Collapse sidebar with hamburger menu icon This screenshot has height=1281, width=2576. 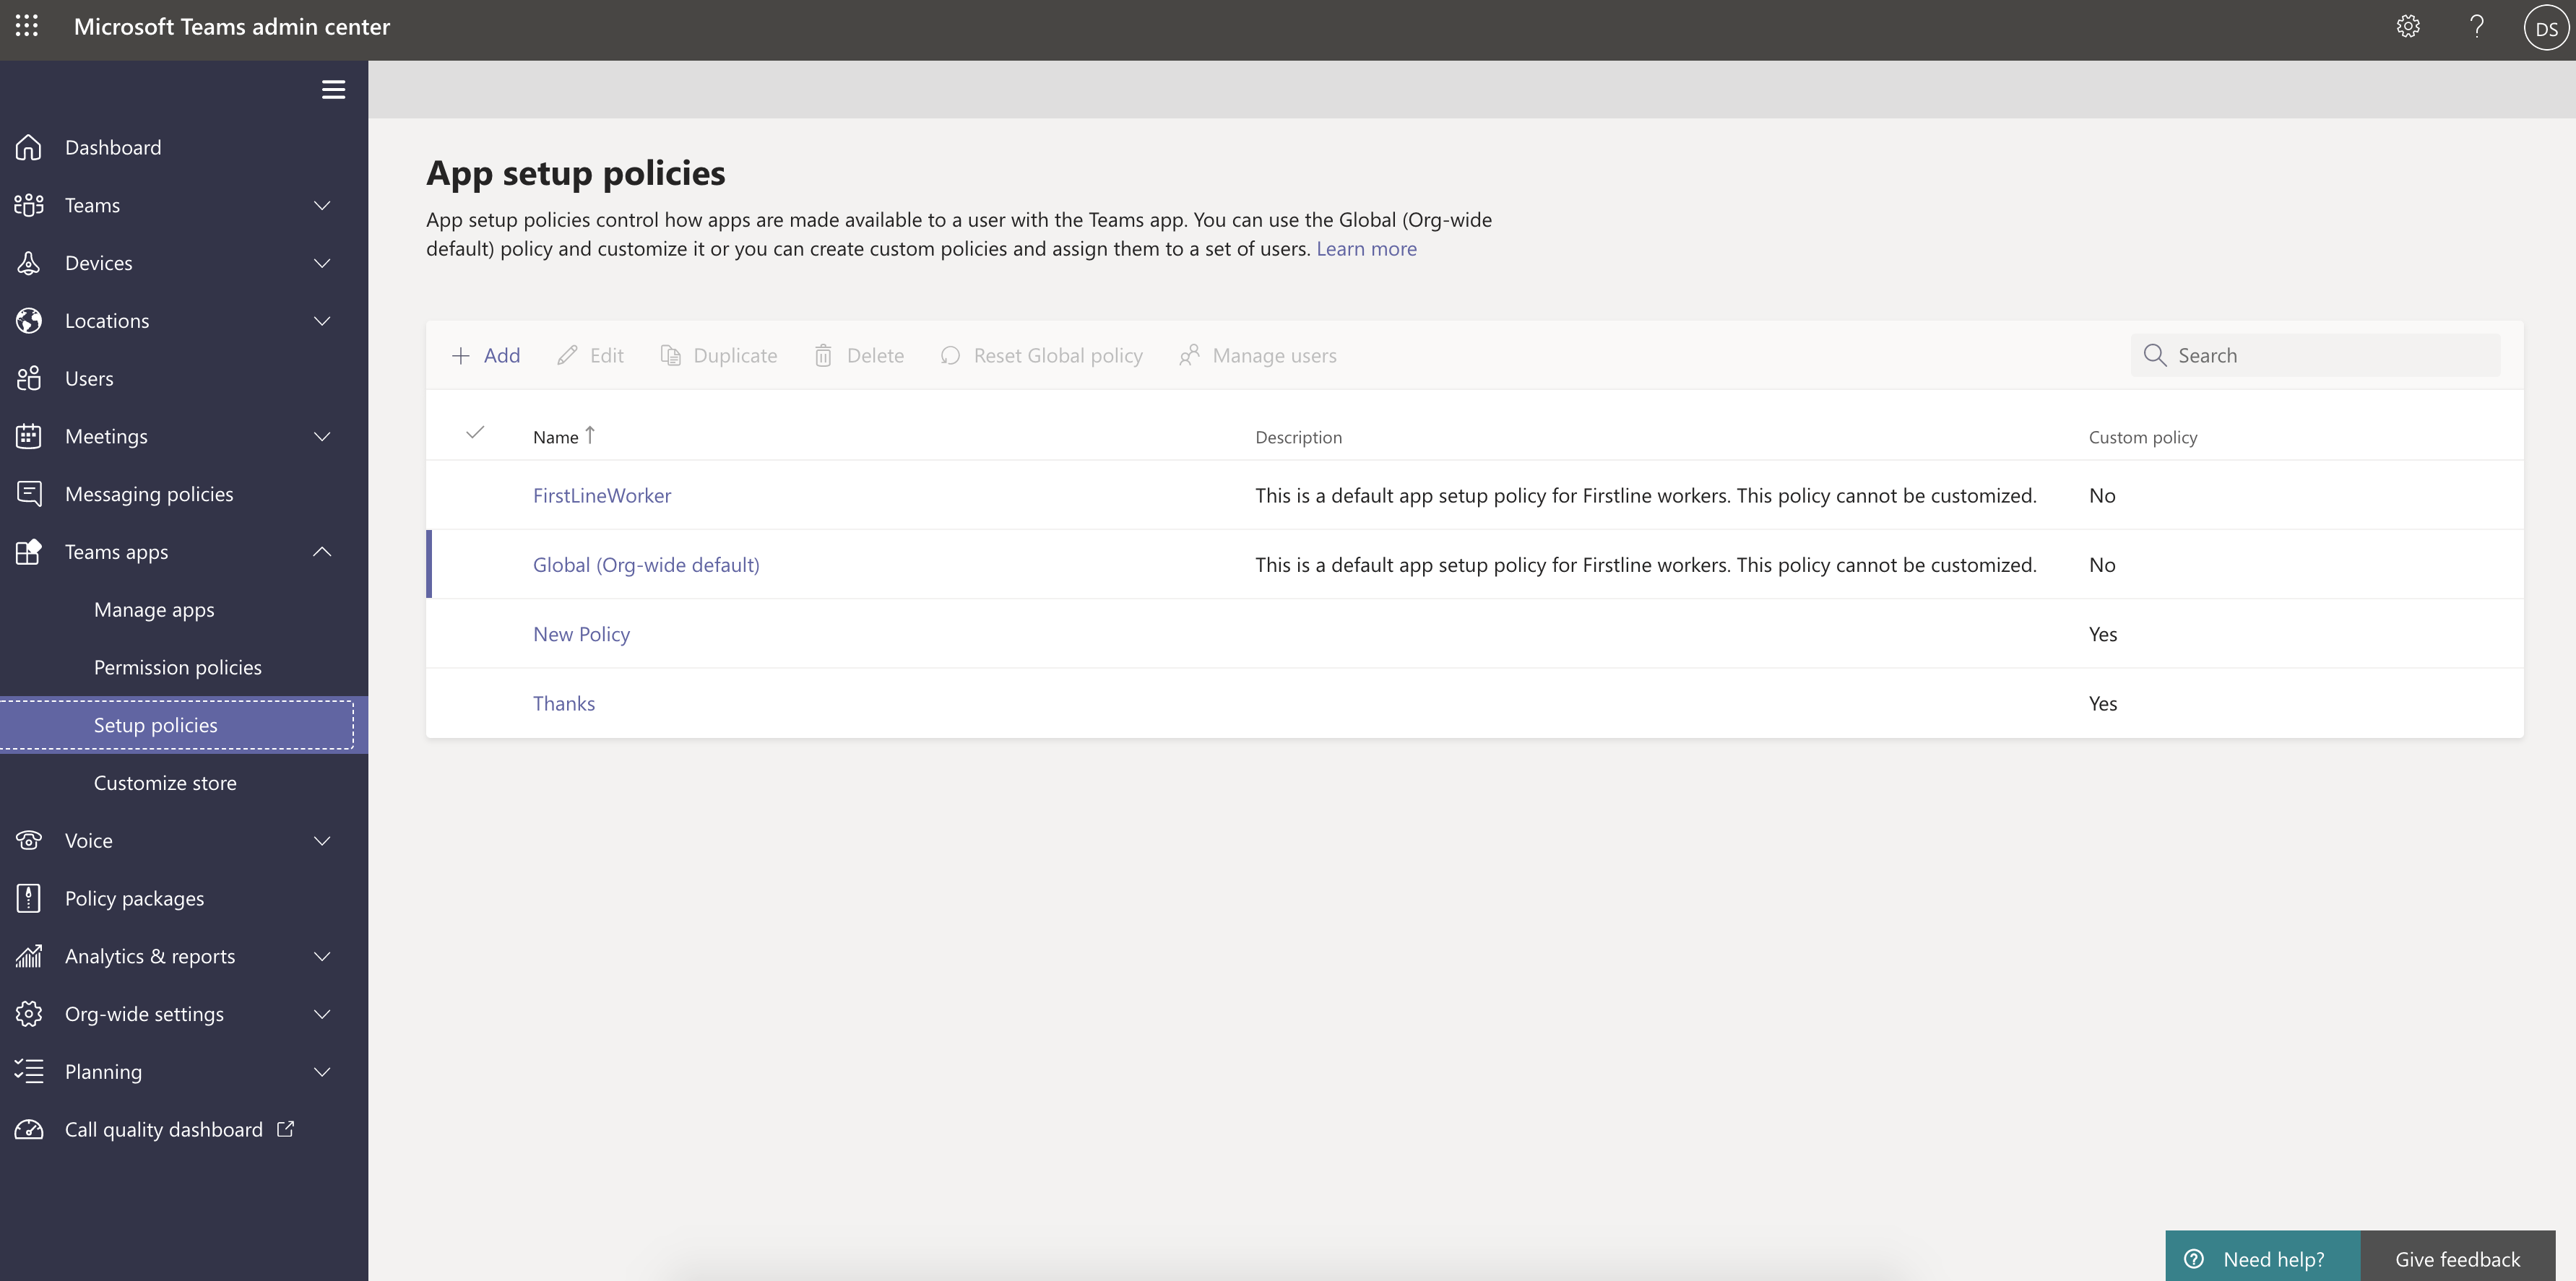[x=333, y=90]
